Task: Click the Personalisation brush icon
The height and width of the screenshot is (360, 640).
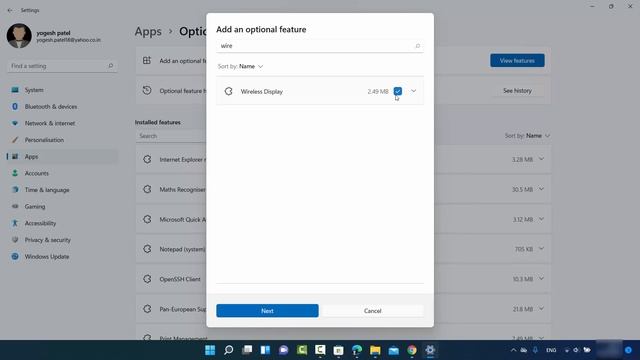Action: 15,140
